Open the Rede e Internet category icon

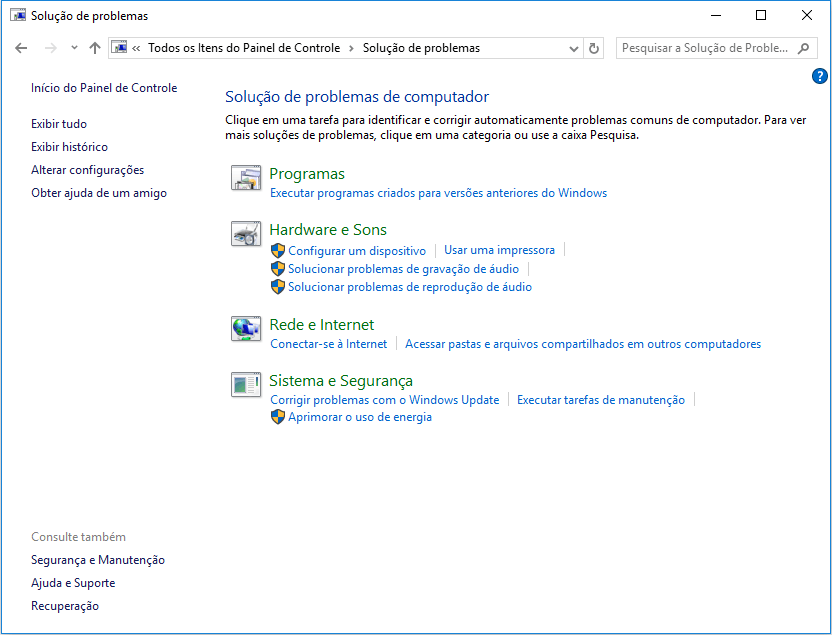pos(245,329)
